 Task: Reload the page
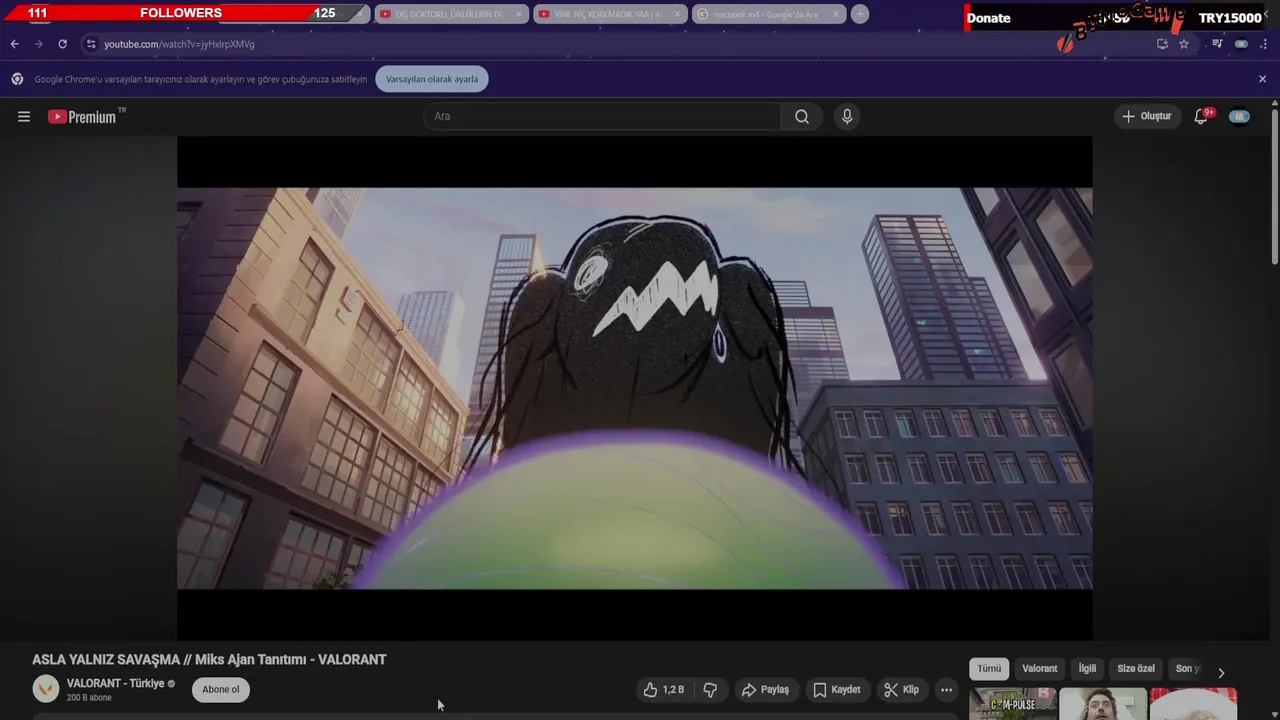pyautogui.click(x=62, y=44)
